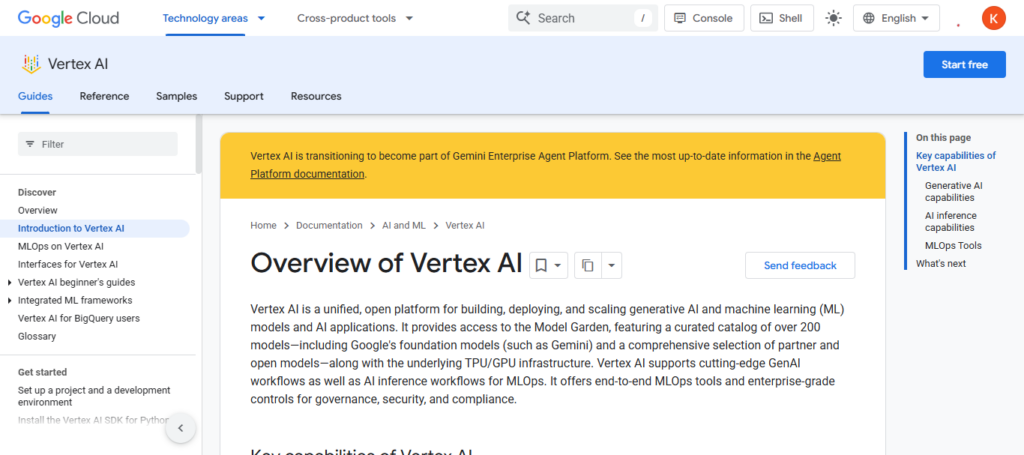Click the sidebar Filter input field
Screen dimensions: 1024x455
point(98,144)
